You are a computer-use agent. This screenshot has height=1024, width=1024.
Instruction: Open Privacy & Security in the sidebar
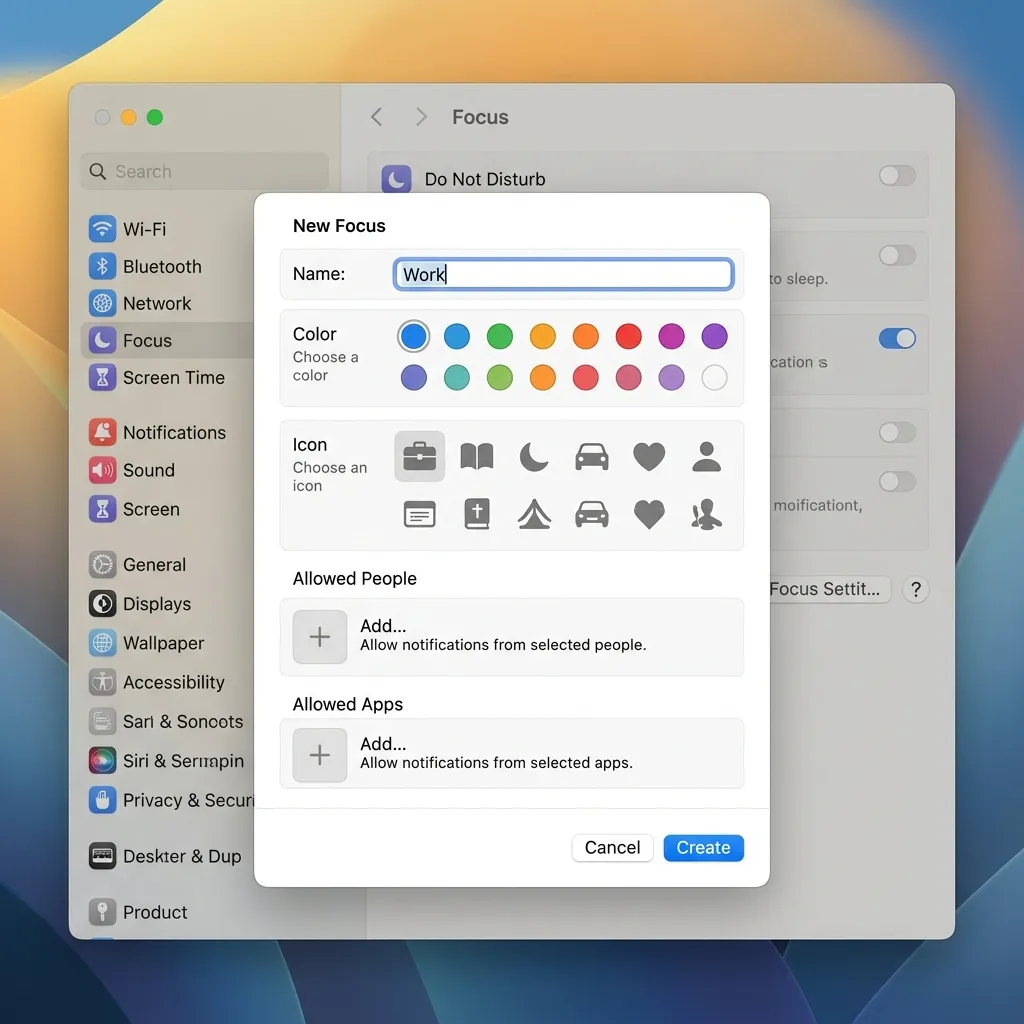[x=171, y=800]
